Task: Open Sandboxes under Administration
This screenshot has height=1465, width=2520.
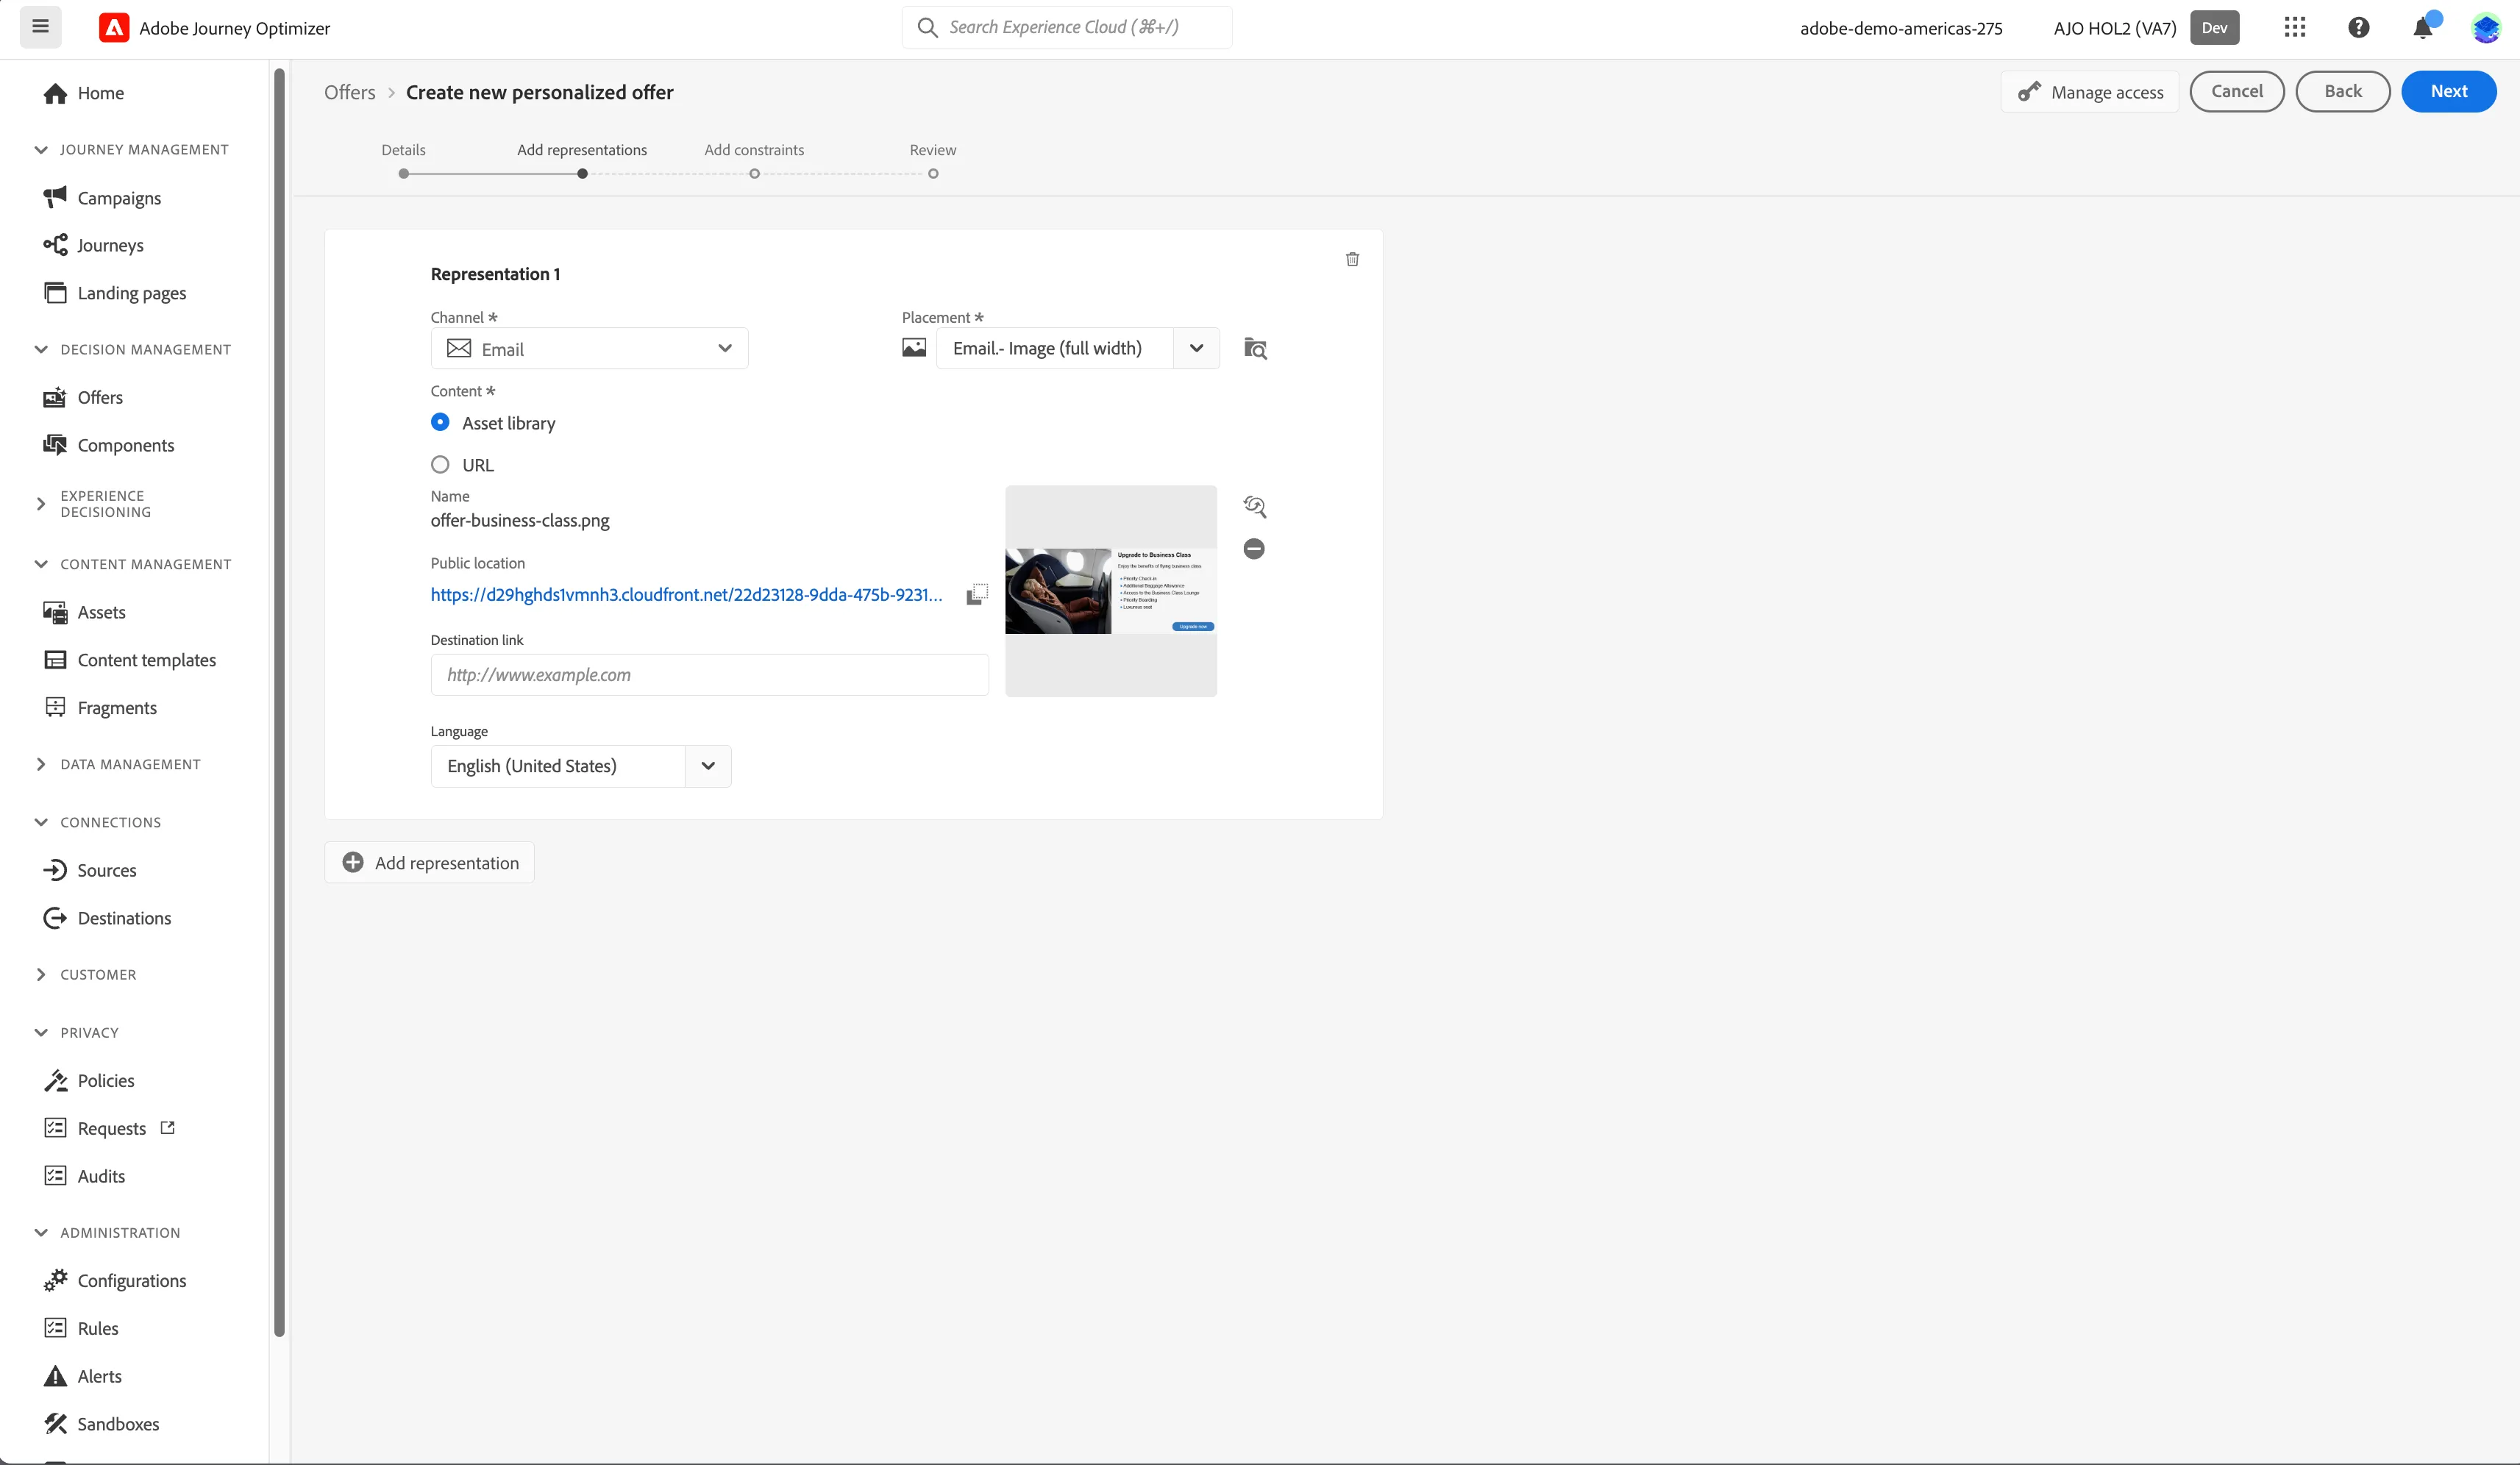Action: coord(118,1424)
